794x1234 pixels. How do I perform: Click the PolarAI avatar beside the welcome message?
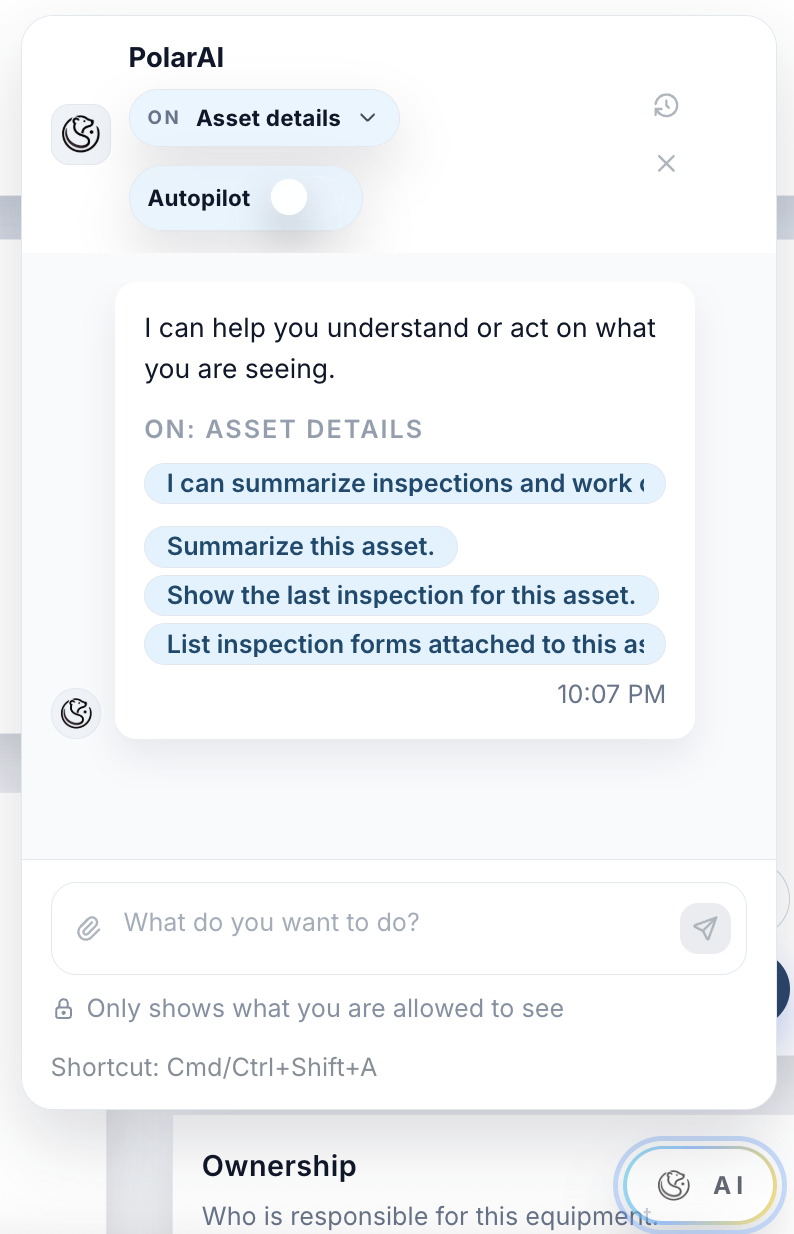(76, 713)
